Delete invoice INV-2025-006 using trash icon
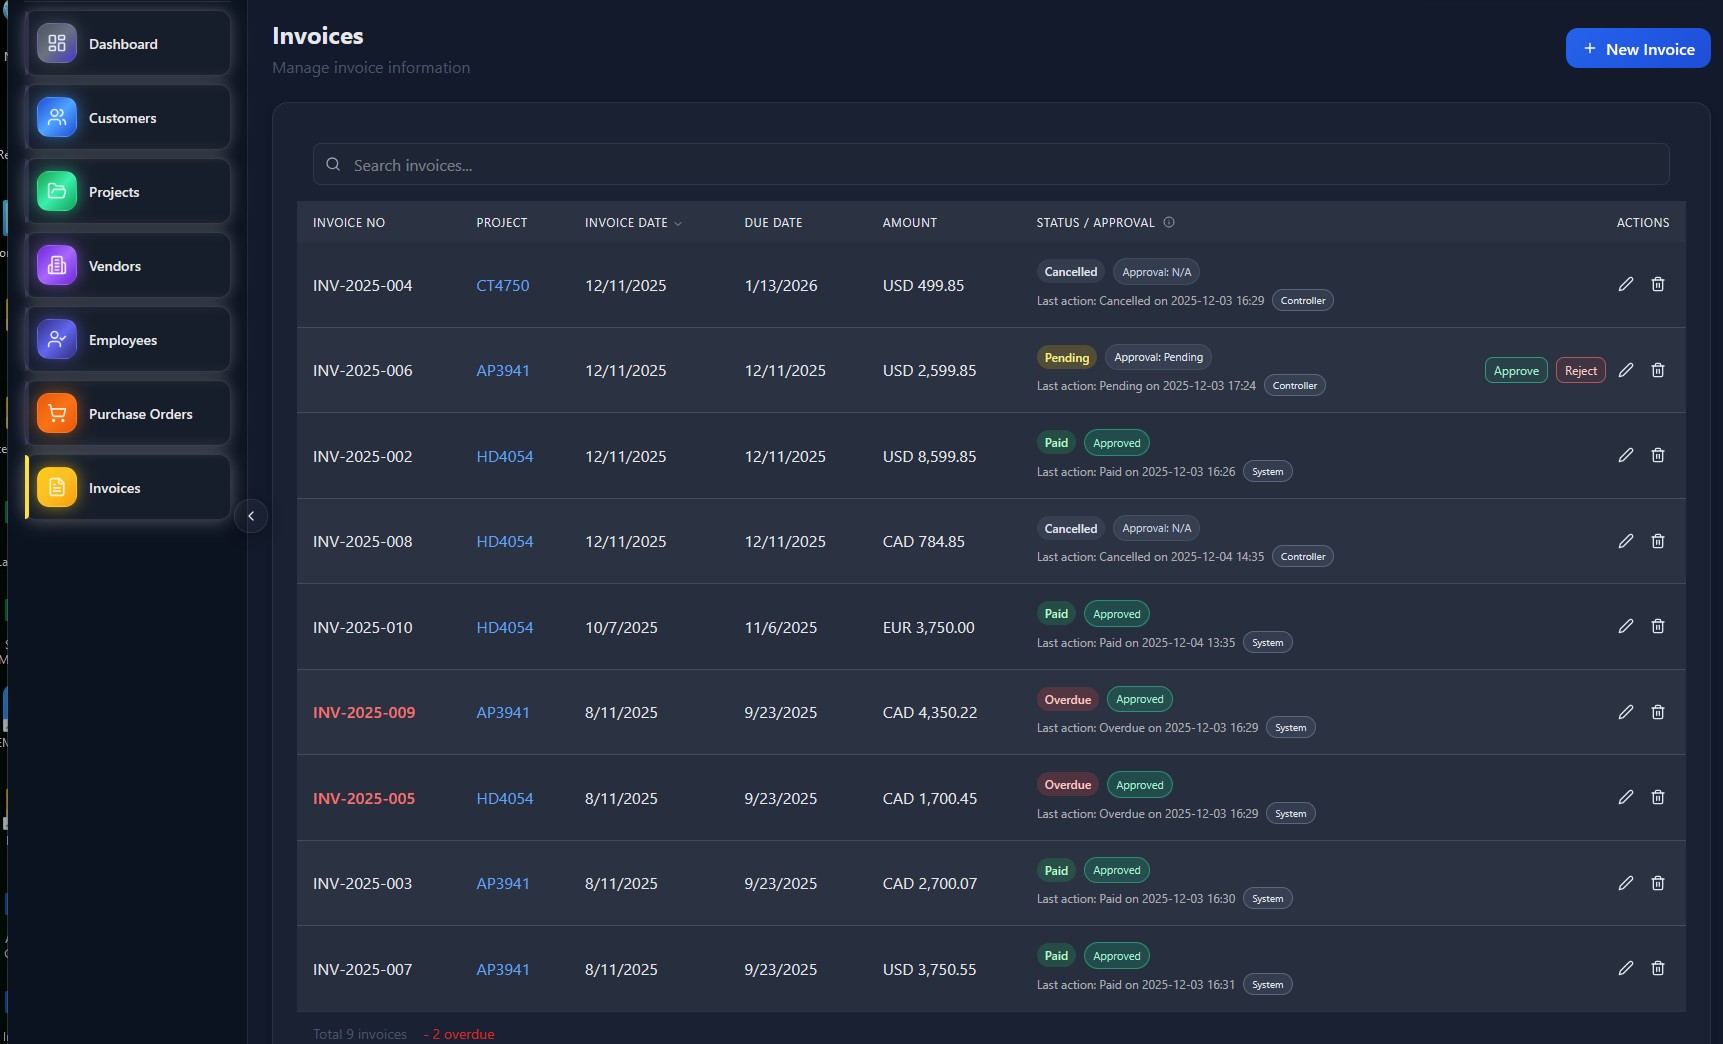 pos(1657,370)
